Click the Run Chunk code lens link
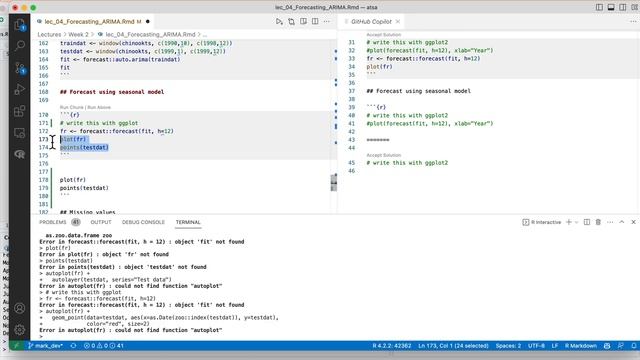This screenshot has height=360, width=640. (71, 107)
